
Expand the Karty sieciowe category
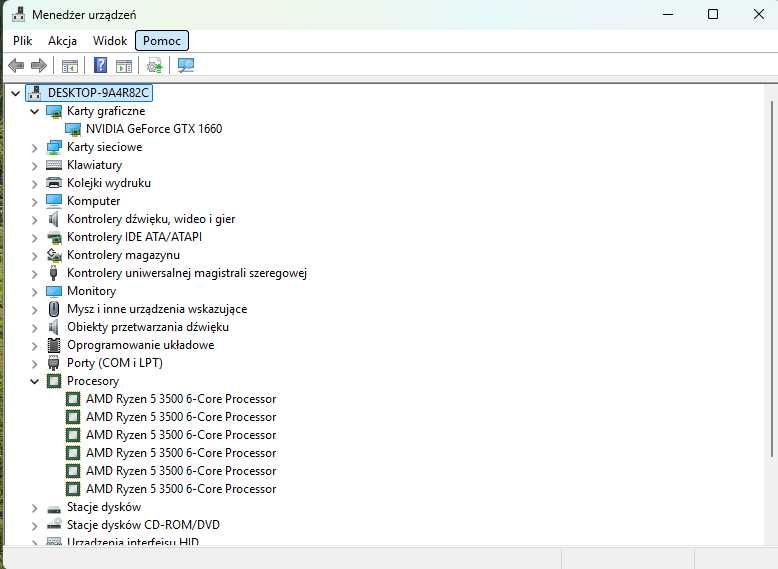click(34, 148)
